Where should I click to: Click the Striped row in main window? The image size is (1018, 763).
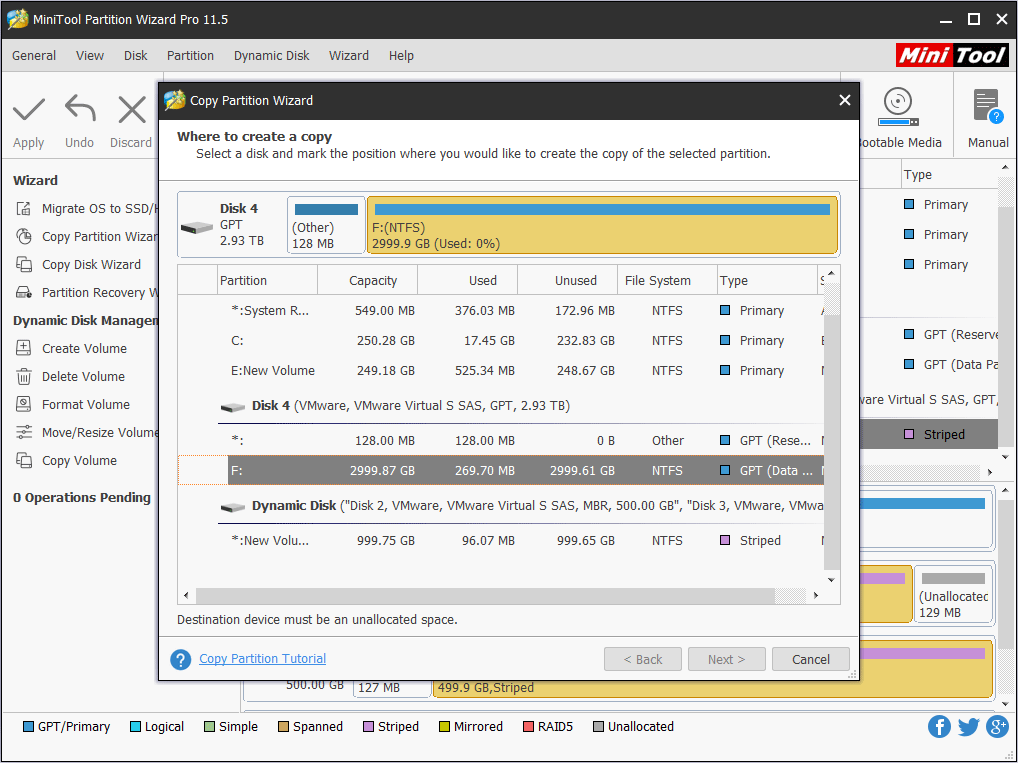tap(930, 434)
